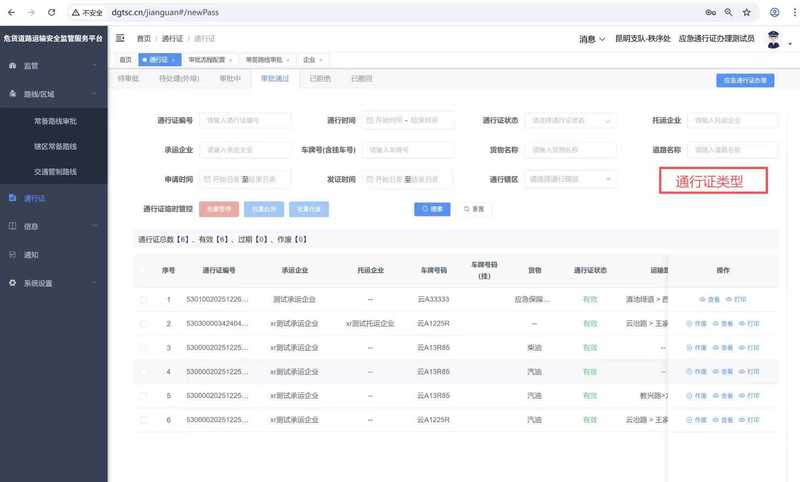Screen dimensions: 800x482
Task: Expand the 消息 dropdown in the header
Action: (x=591, y=39)
